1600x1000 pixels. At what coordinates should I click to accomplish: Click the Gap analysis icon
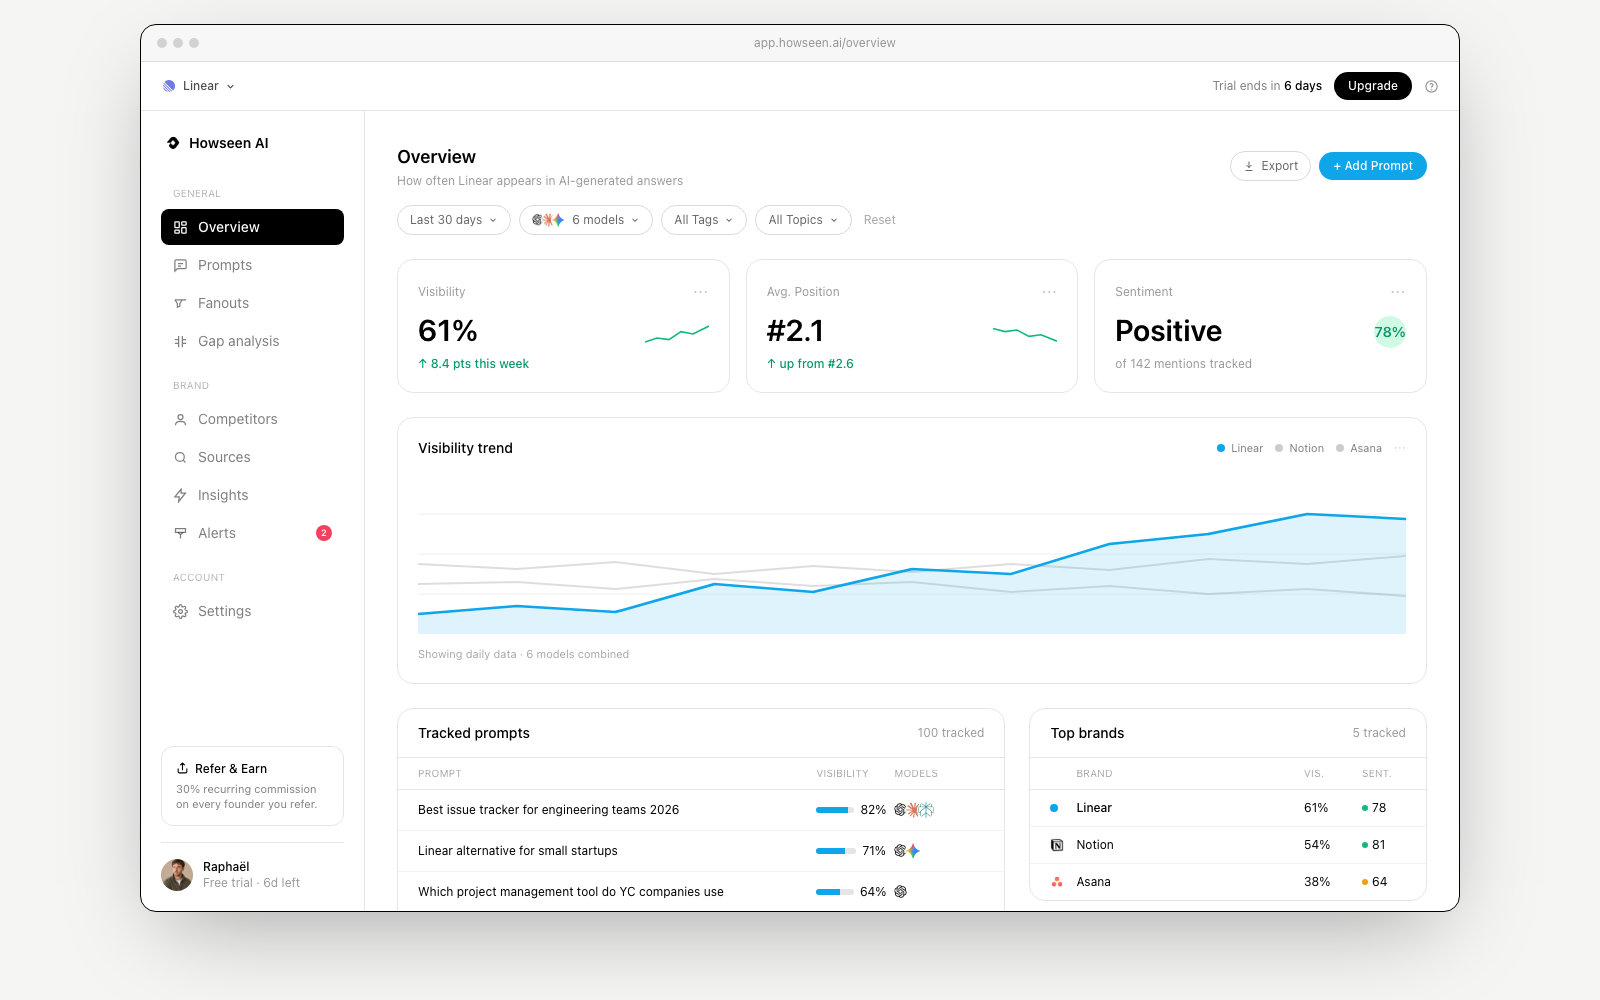coord(181,342)
